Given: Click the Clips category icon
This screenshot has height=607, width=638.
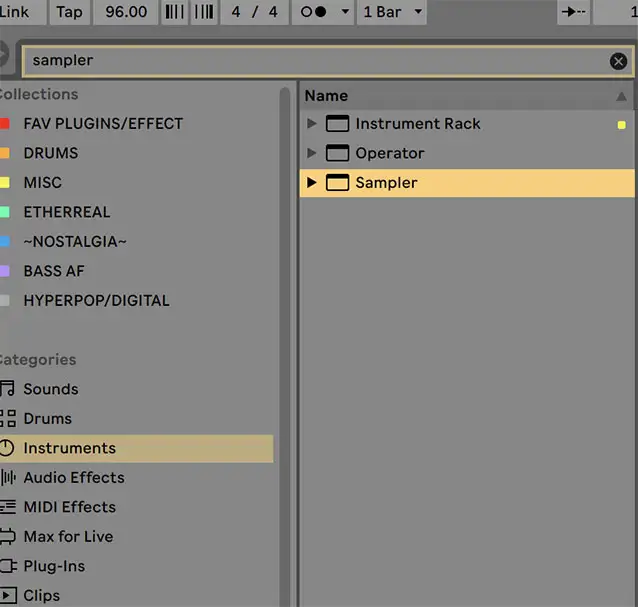Looking at the screenshot, I should click(x=7, y=595).
